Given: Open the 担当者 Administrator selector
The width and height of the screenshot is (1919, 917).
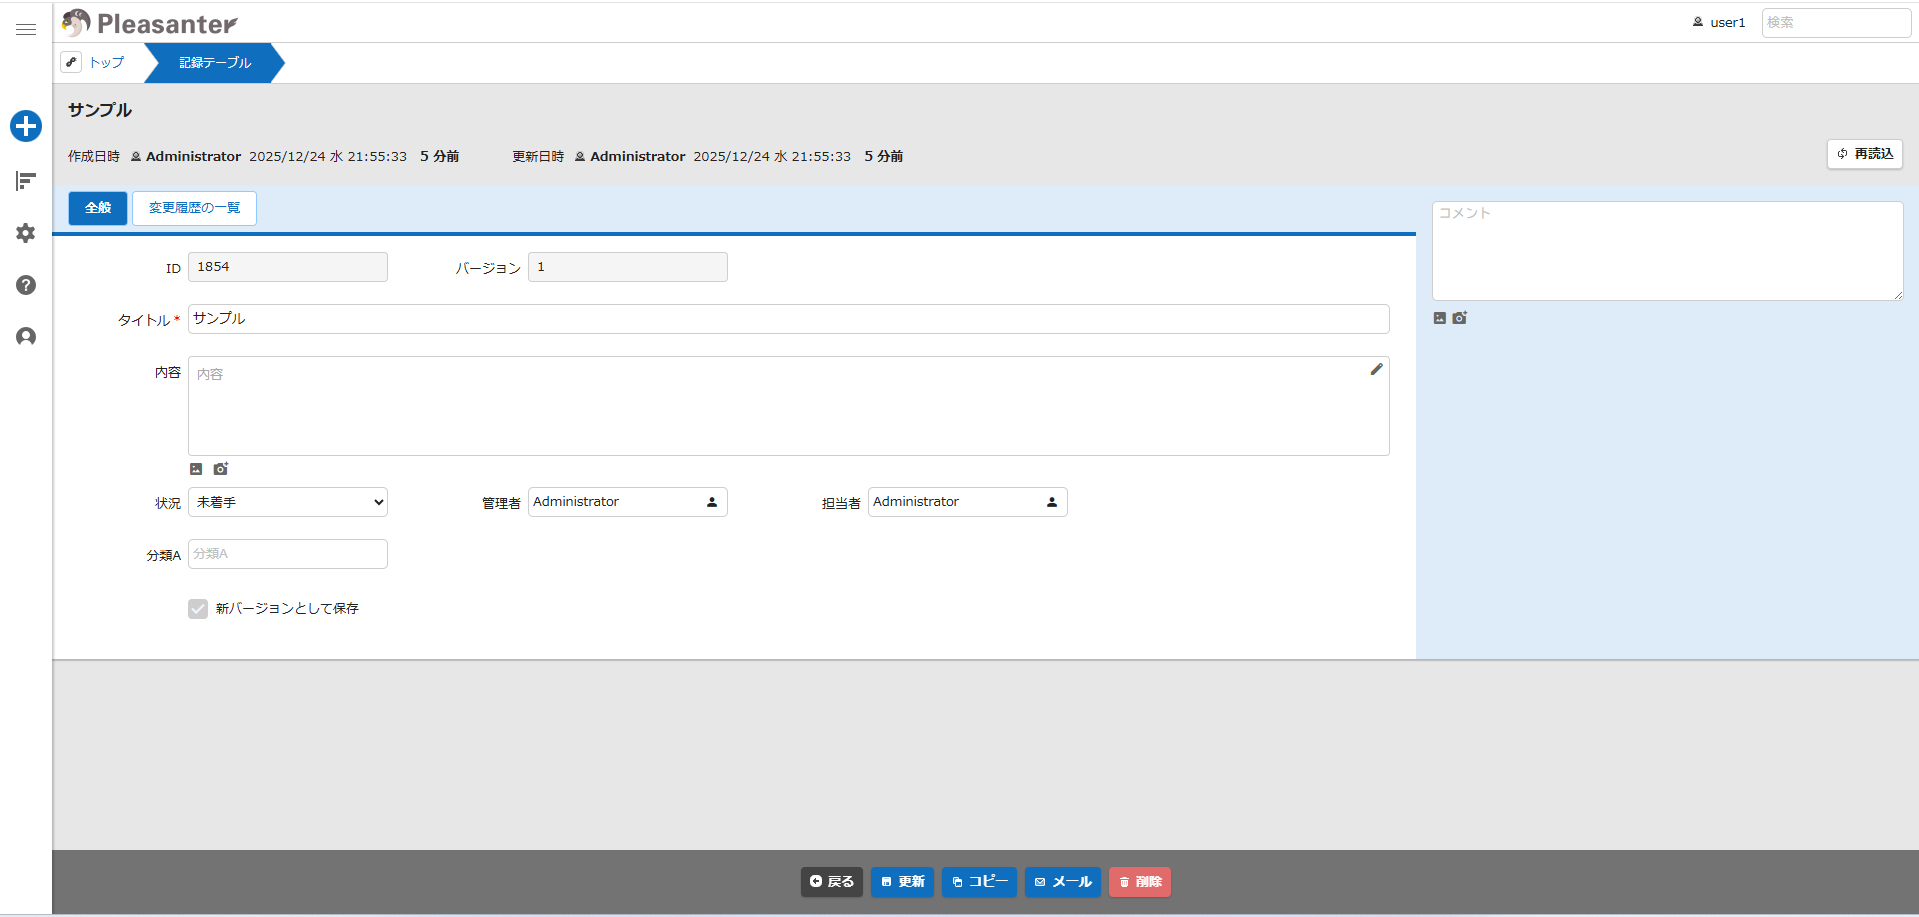Looking at the screenshot, I should [968, 502].
